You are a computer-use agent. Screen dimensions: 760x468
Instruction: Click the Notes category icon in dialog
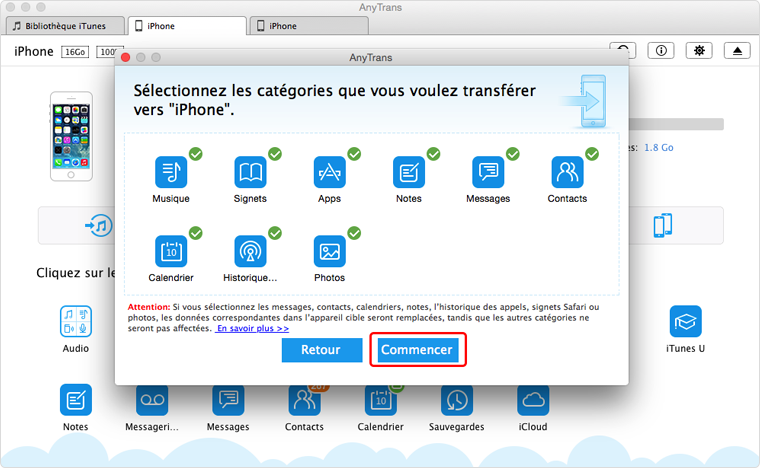point(409,172)
